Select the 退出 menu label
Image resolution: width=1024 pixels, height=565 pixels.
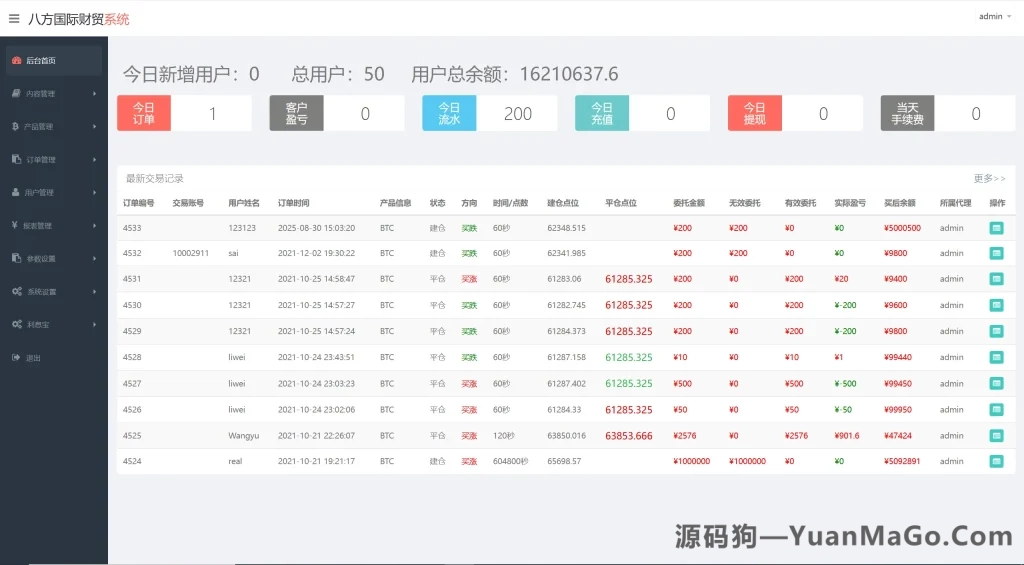point(33,358)
